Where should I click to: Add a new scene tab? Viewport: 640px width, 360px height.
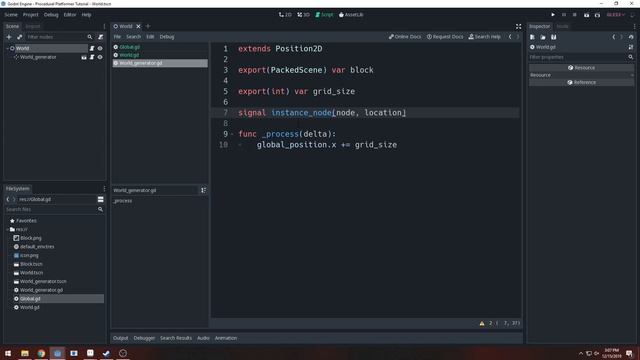click(148, 26)
